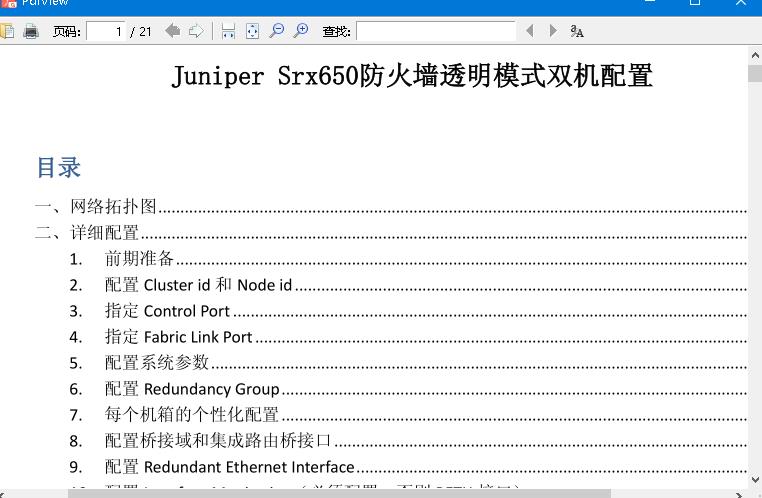Click the horizontal scrollbar thumb
Image resolution: width=762 pixels, height=498 pixels.
(339, 494)
